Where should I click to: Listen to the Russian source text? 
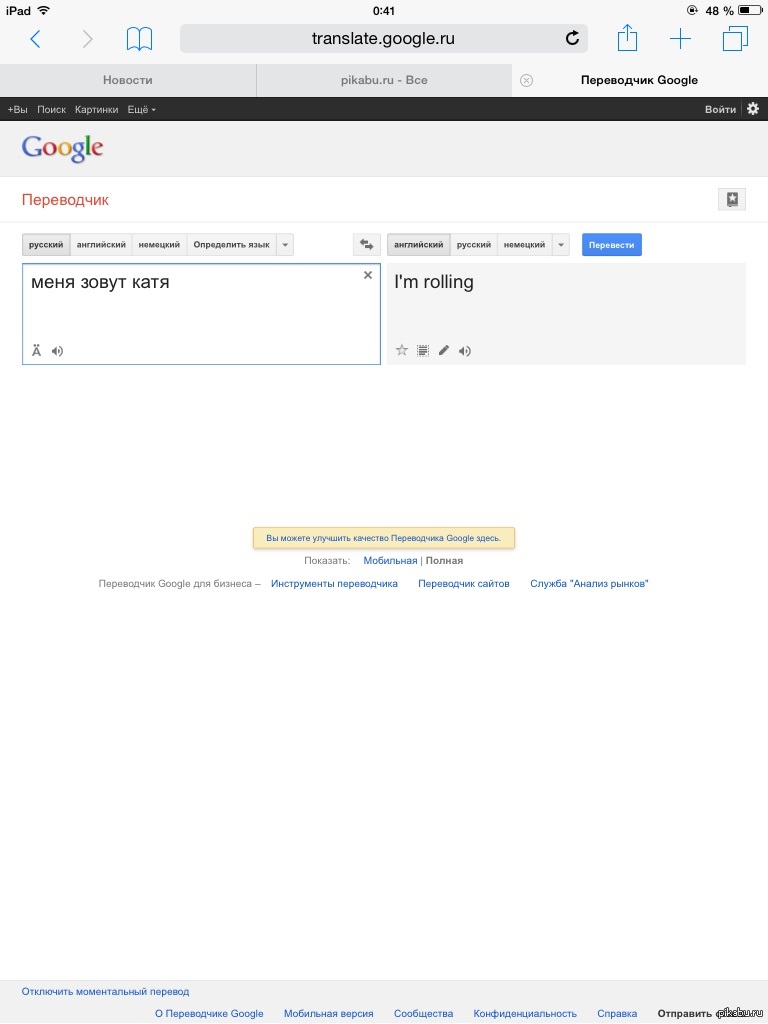(57, 351)
